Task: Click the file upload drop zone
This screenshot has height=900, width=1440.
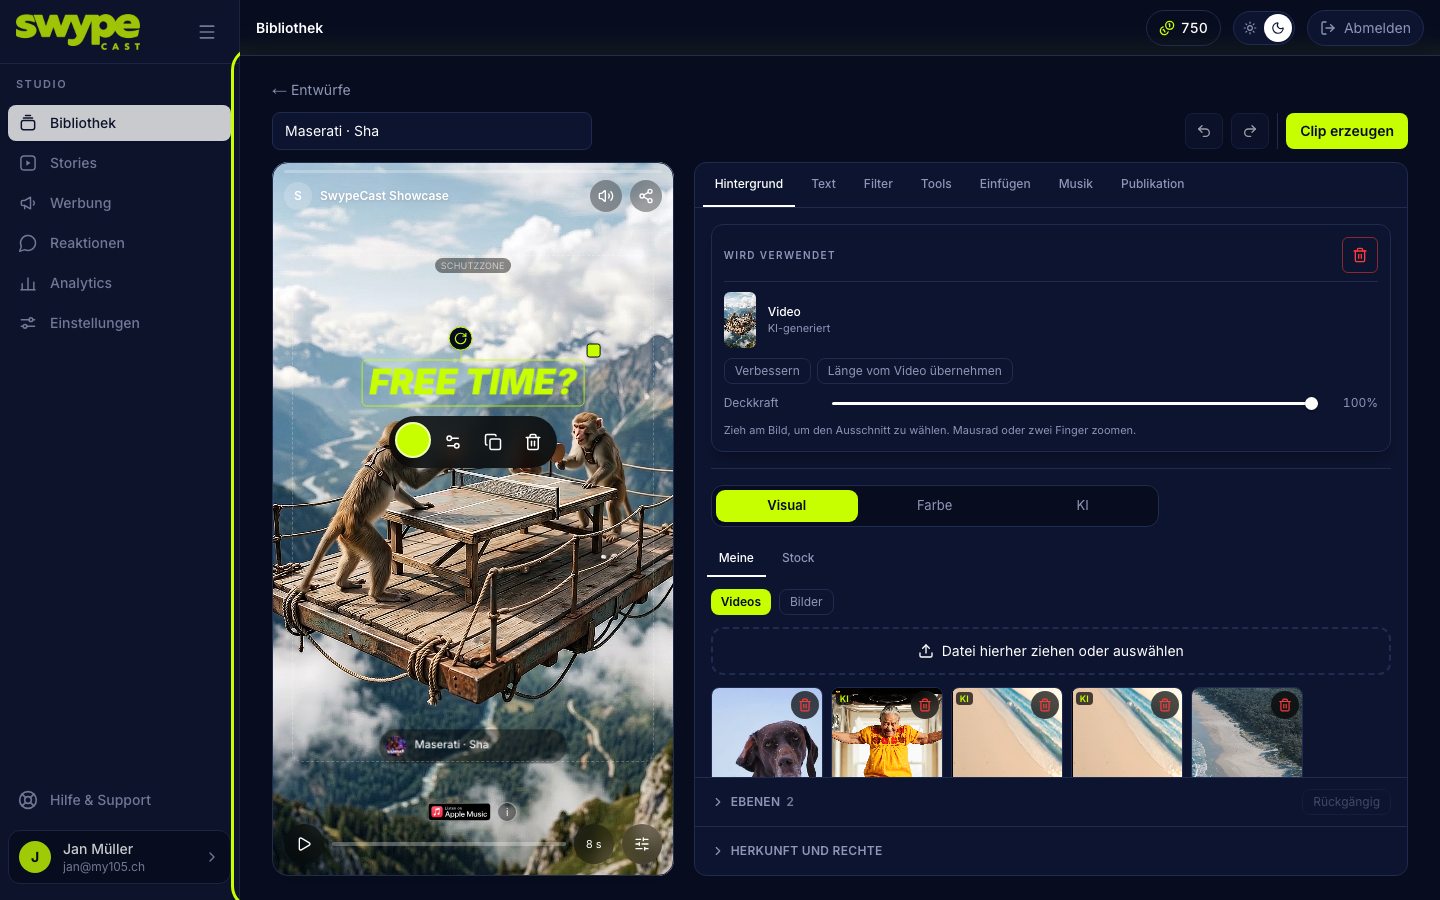Action: click(x=1051, y=651)
